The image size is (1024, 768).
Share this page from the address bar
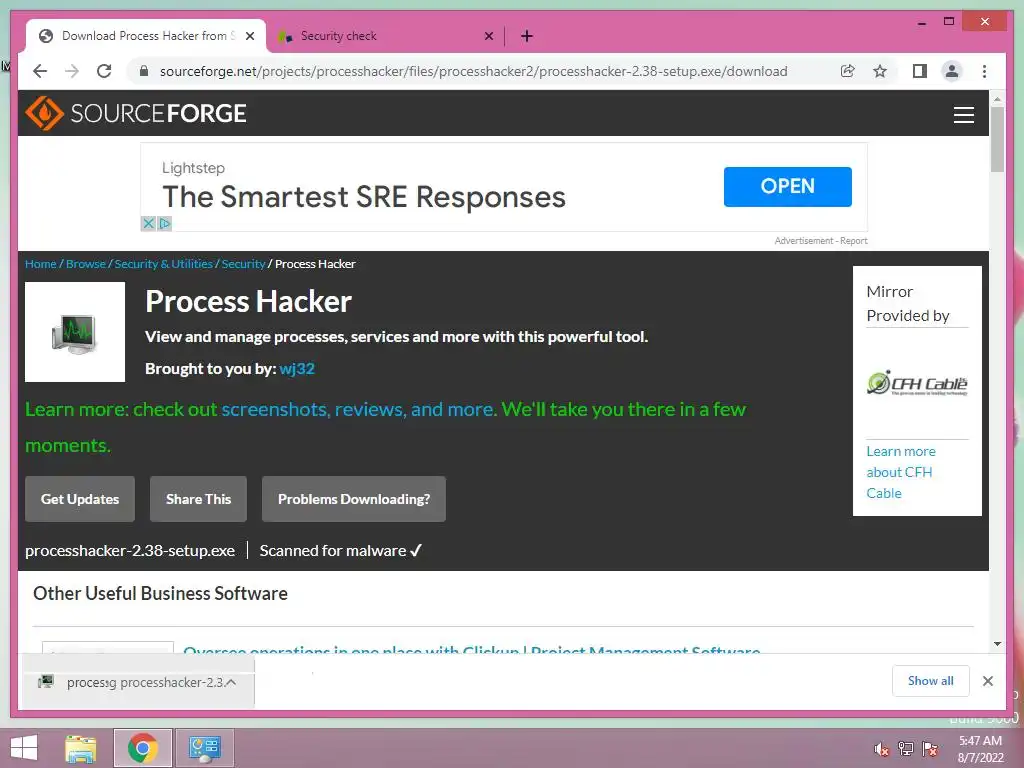point(847,71)
